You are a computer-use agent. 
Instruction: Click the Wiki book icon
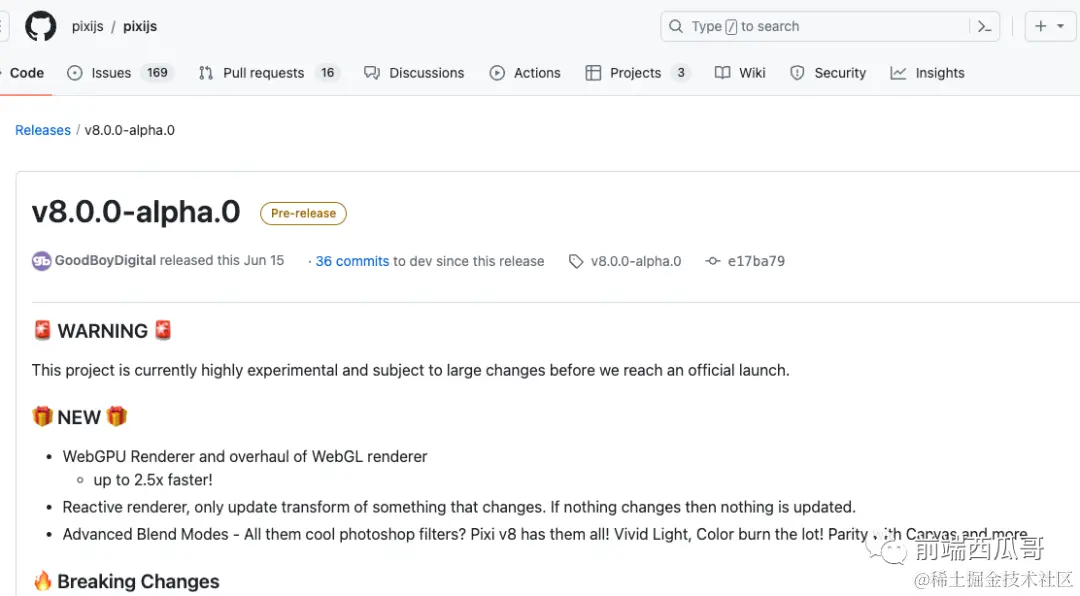click(723, 73)
